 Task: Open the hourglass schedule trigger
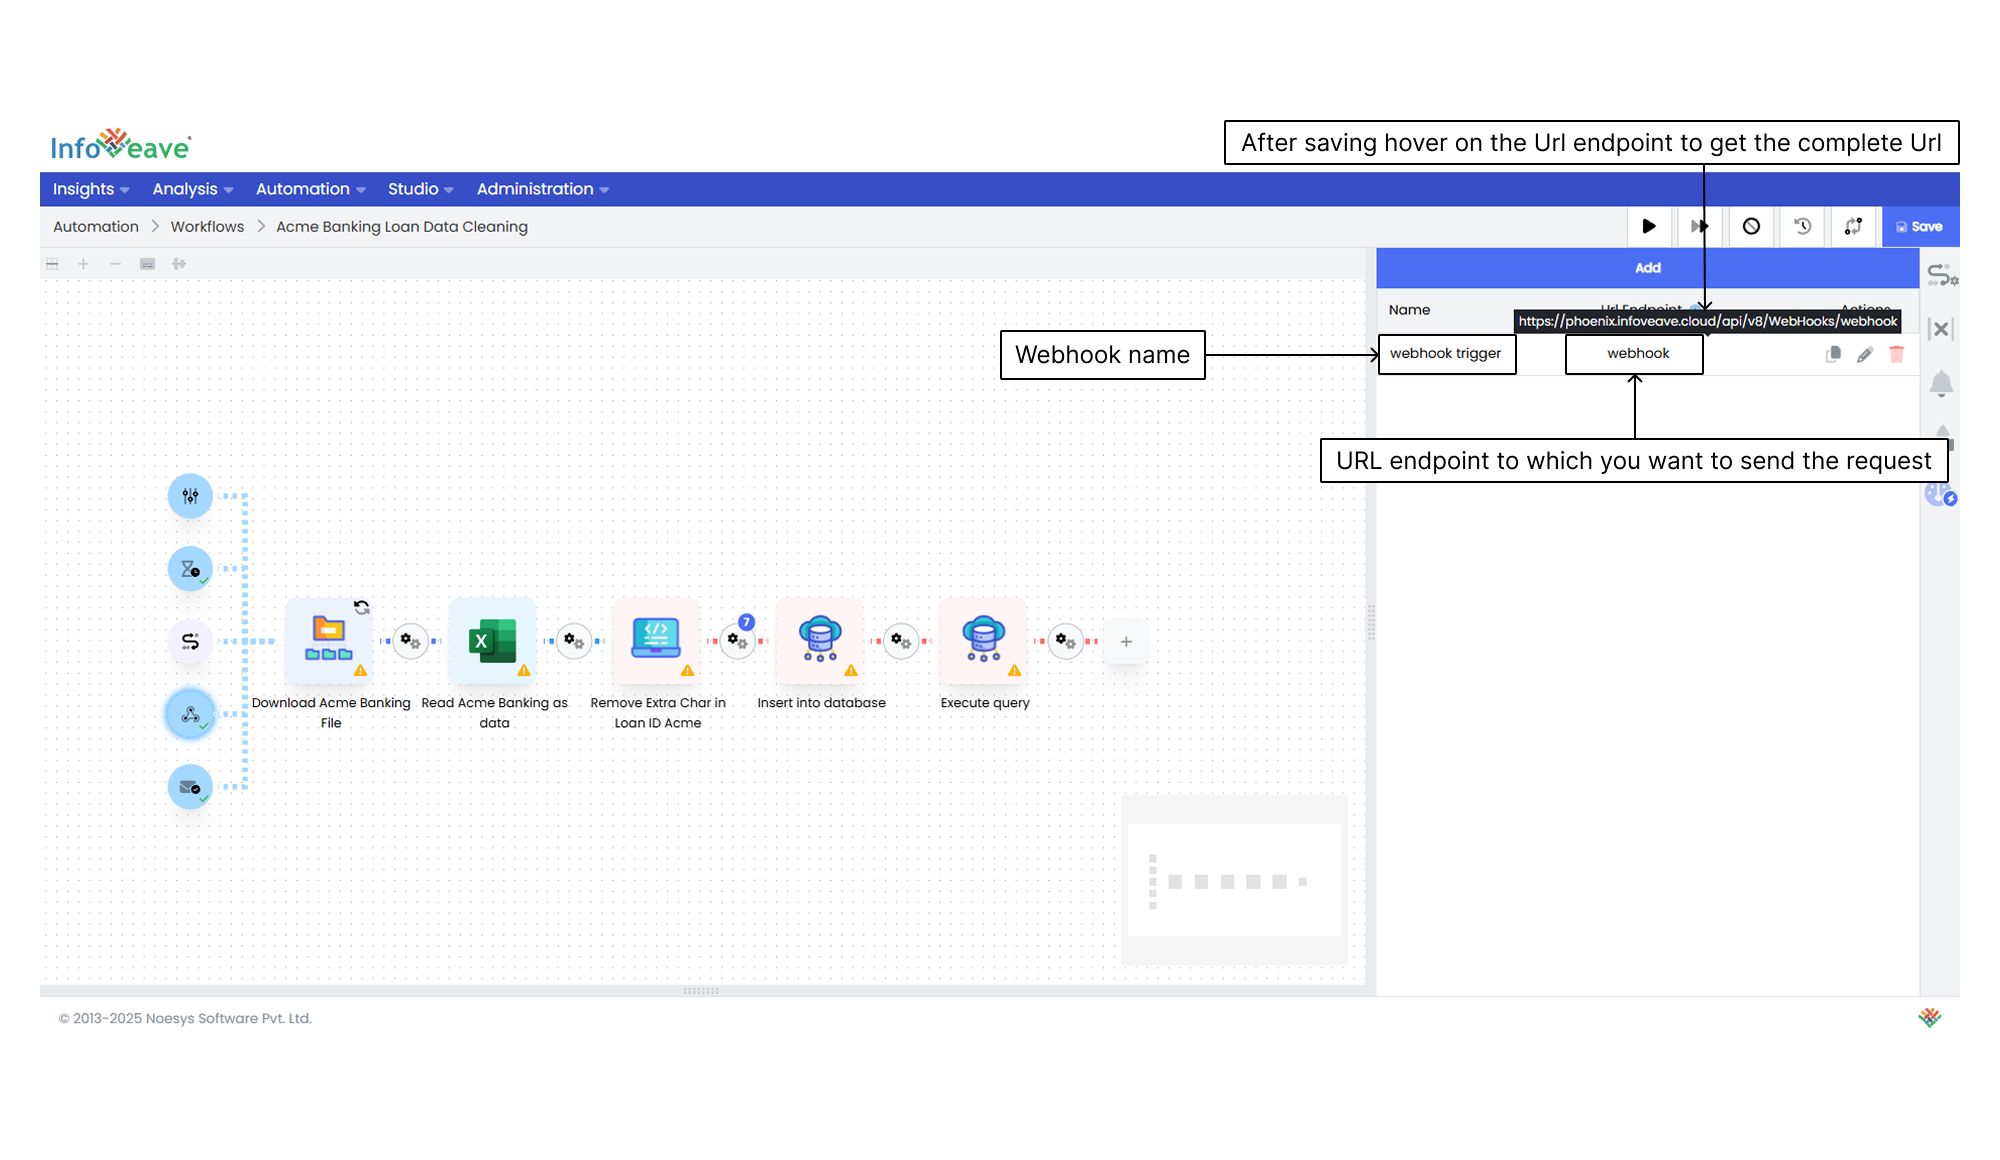coord(190,569)
